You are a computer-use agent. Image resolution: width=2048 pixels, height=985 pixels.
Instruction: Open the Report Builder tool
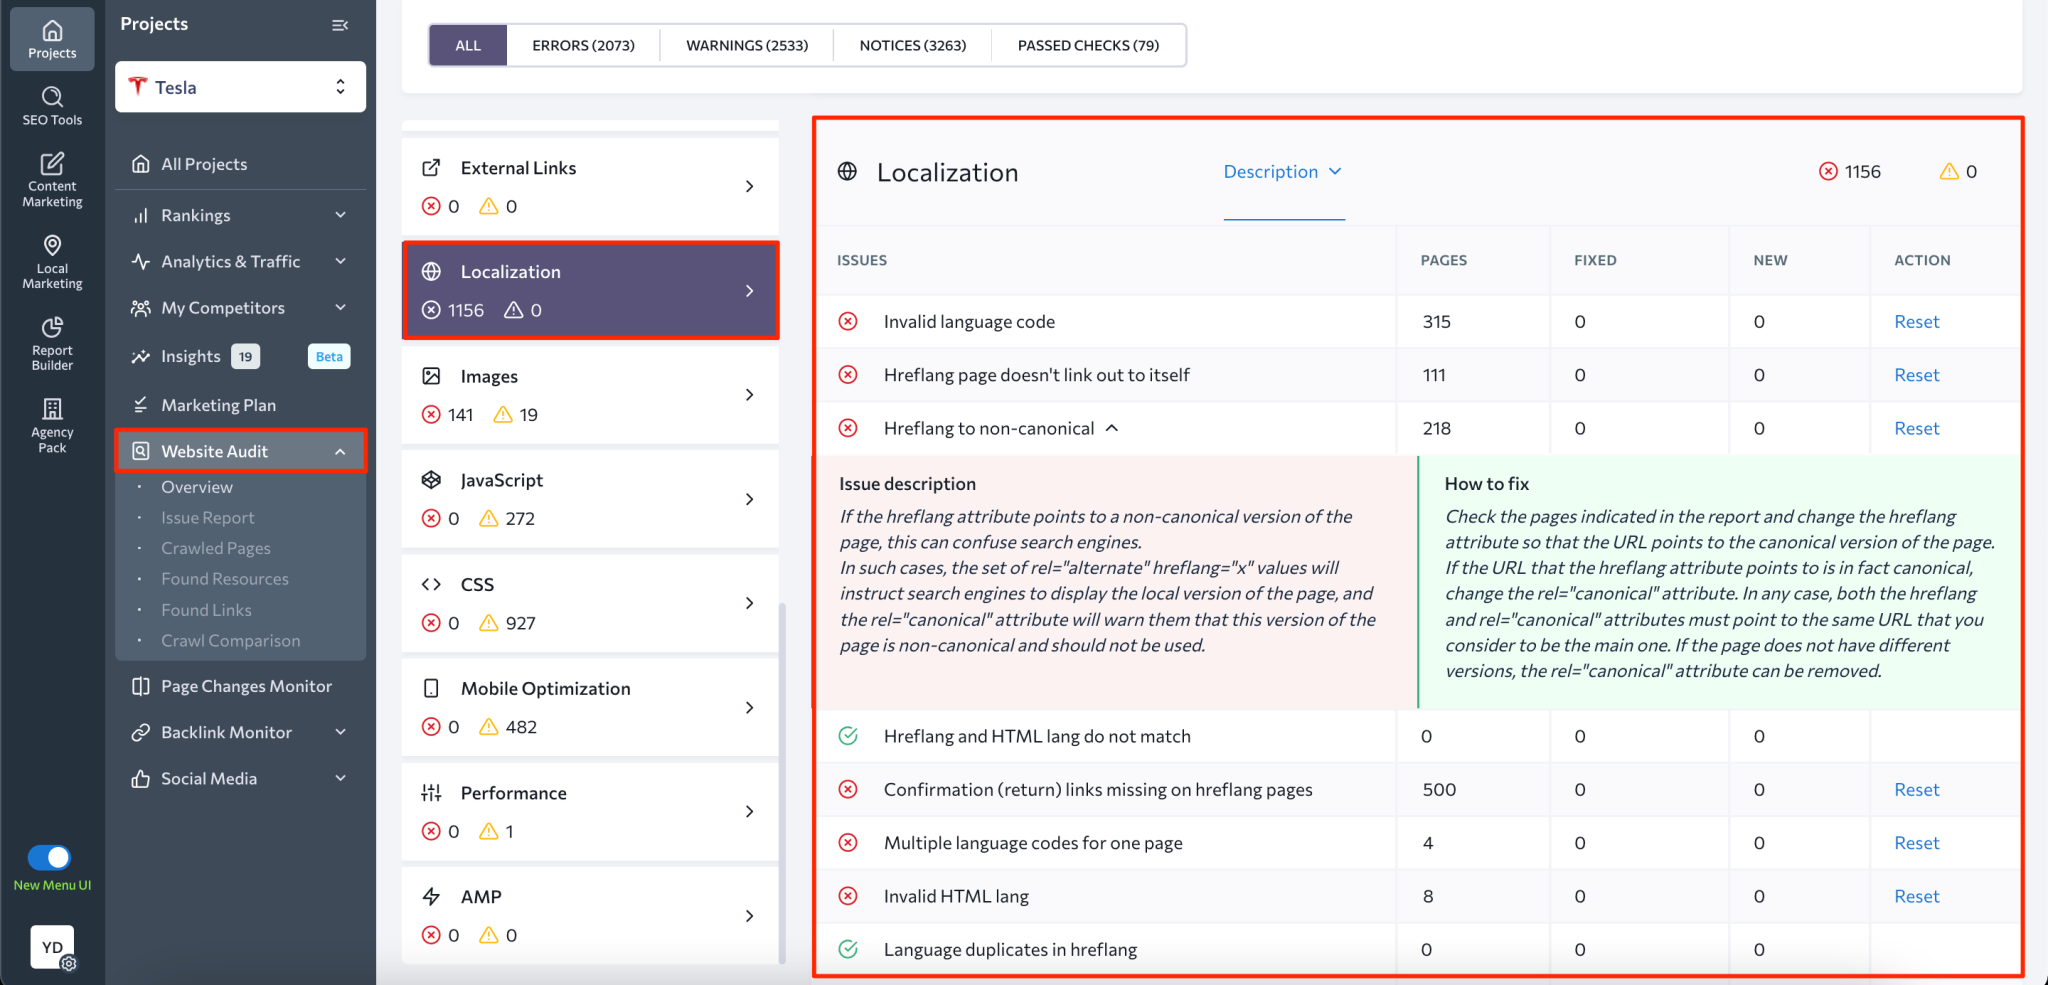pyautogui.click(x=51, y=341)
